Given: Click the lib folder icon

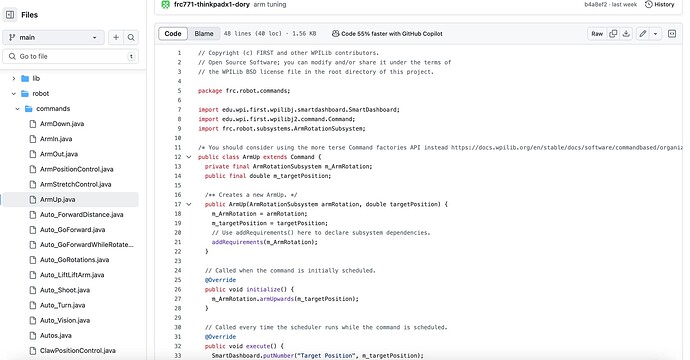Looking at the screenshot, I should [25, 78].
